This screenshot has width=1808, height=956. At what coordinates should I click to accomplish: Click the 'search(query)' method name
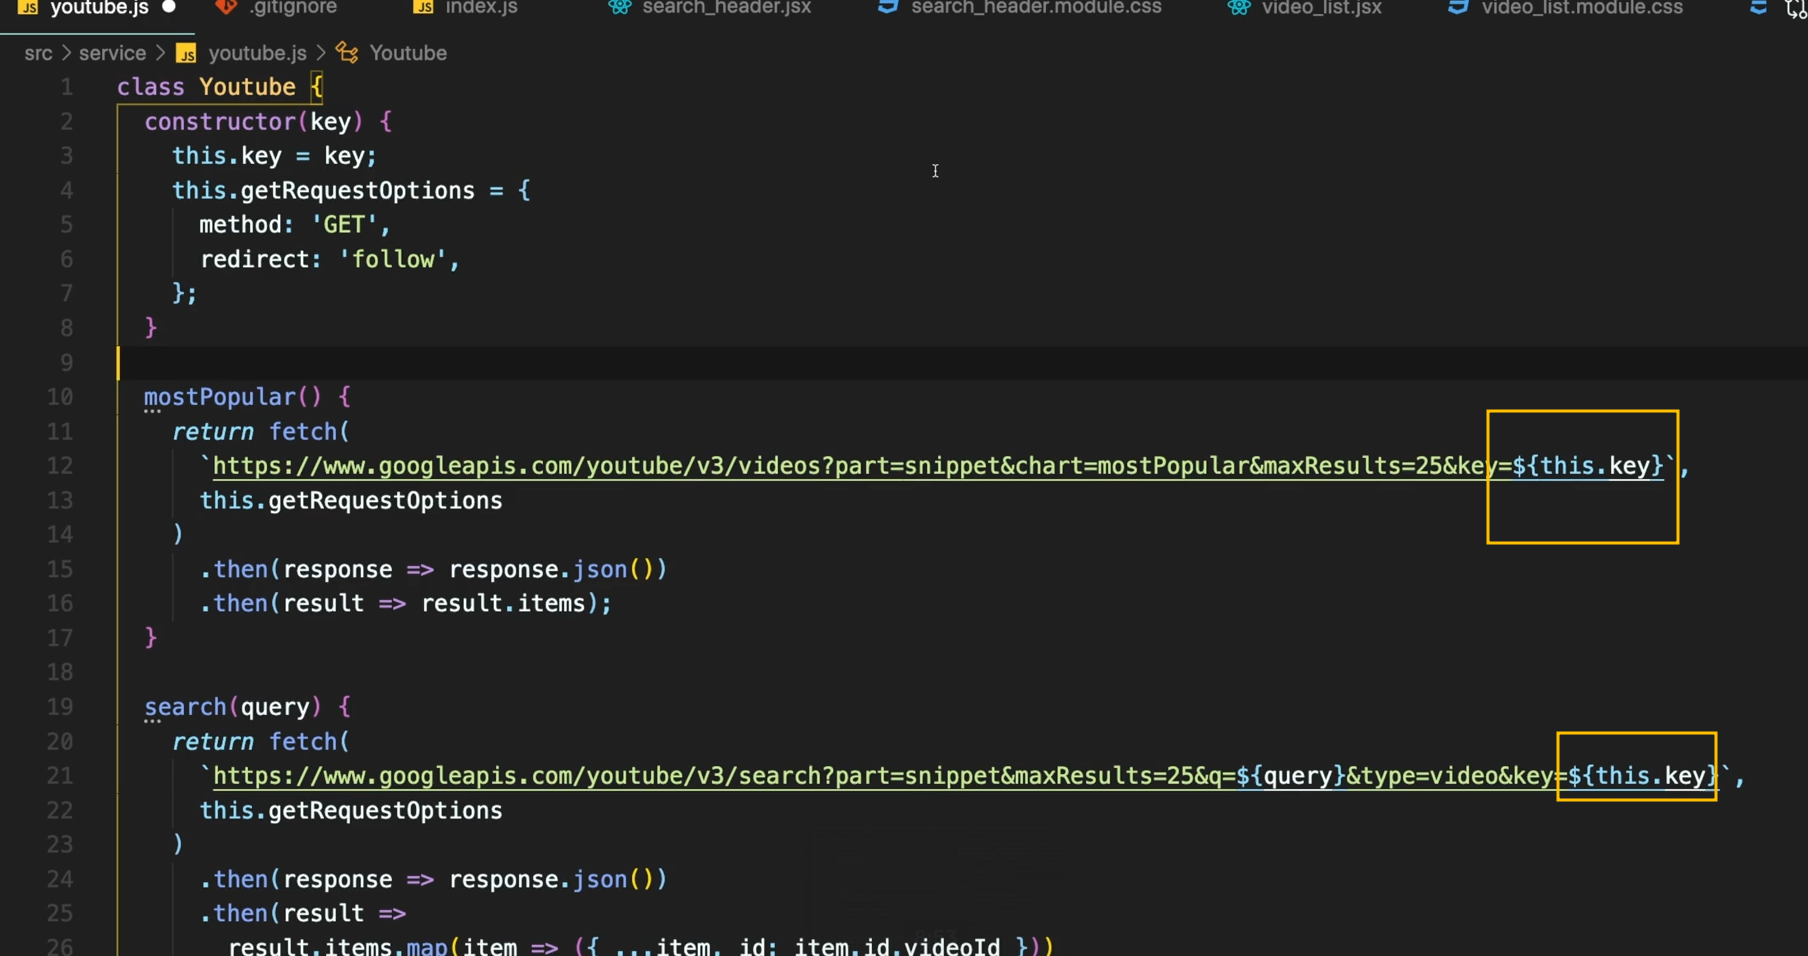pos(233,707)
